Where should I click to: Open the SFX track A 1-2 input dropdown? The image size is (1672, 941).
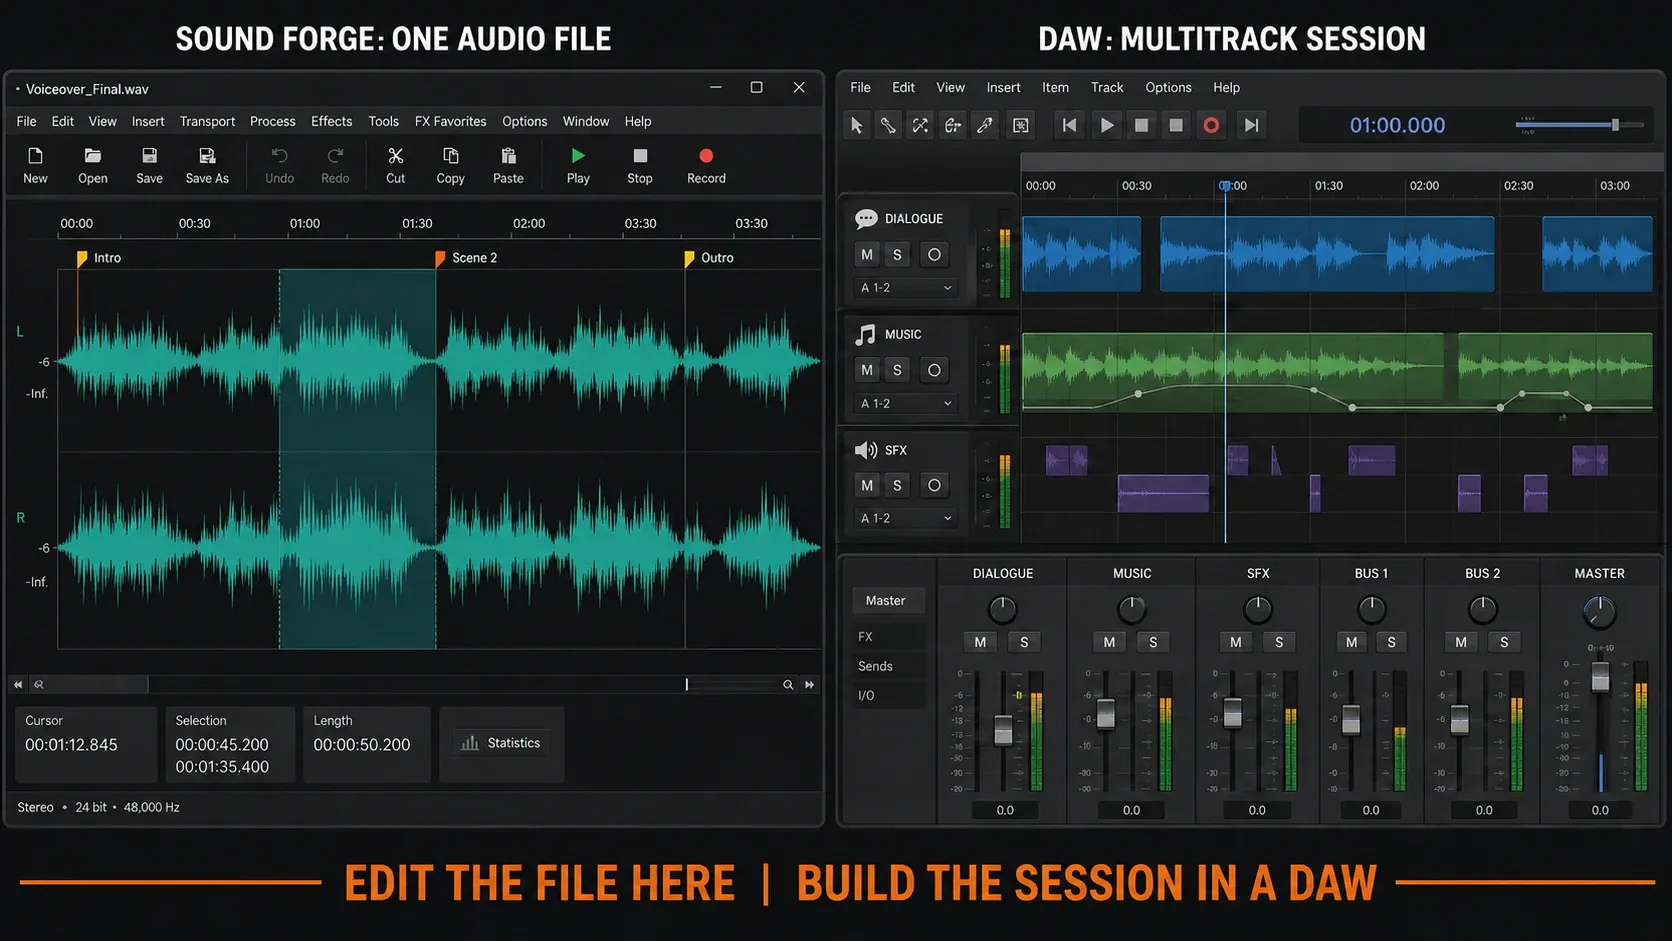click(906, 518)
